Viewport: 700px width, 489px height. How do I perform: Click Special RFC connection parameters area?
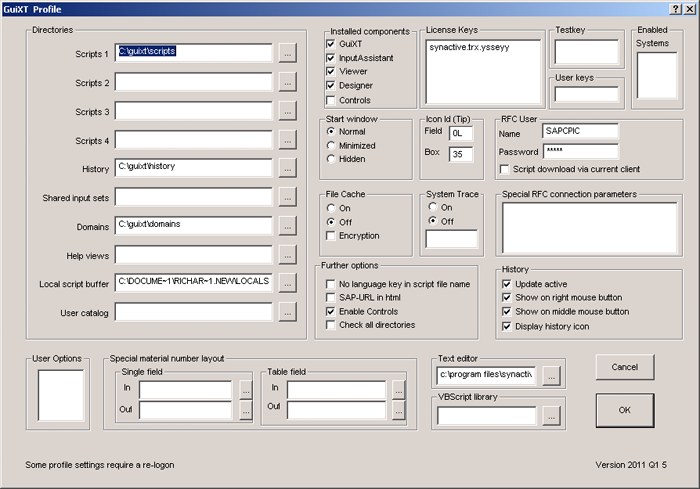[590, 228]
